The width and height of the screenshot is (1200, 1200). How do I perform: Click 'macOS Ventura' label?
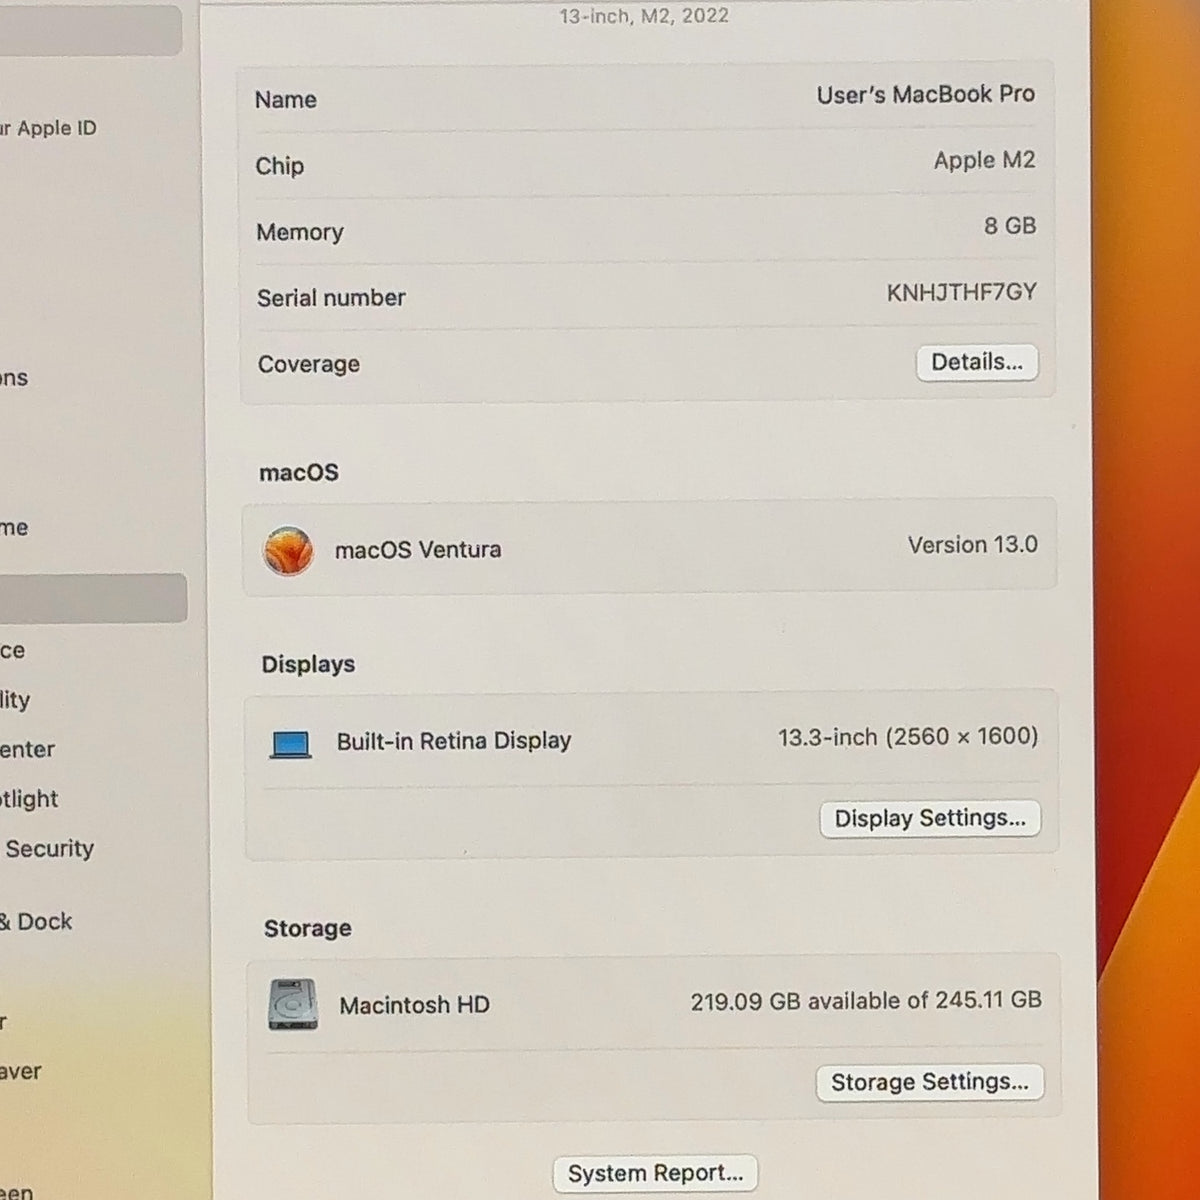point(418,550)
